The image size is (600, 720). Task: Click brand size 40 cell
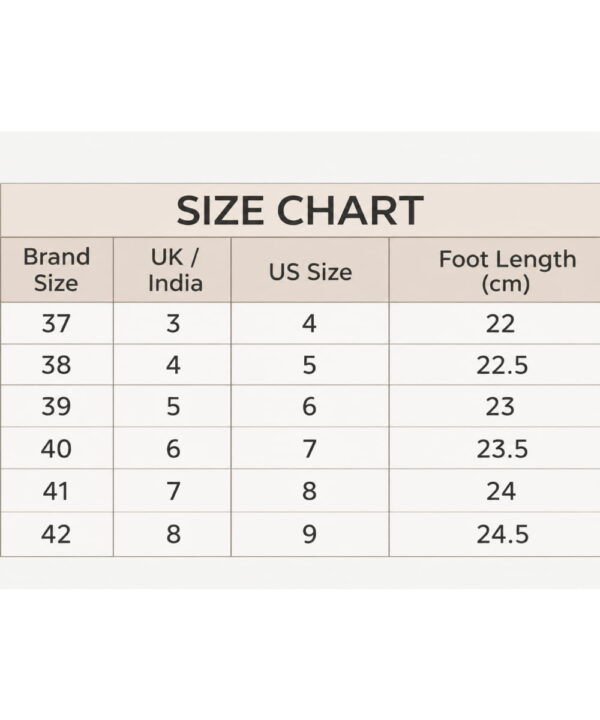[56, 448]
